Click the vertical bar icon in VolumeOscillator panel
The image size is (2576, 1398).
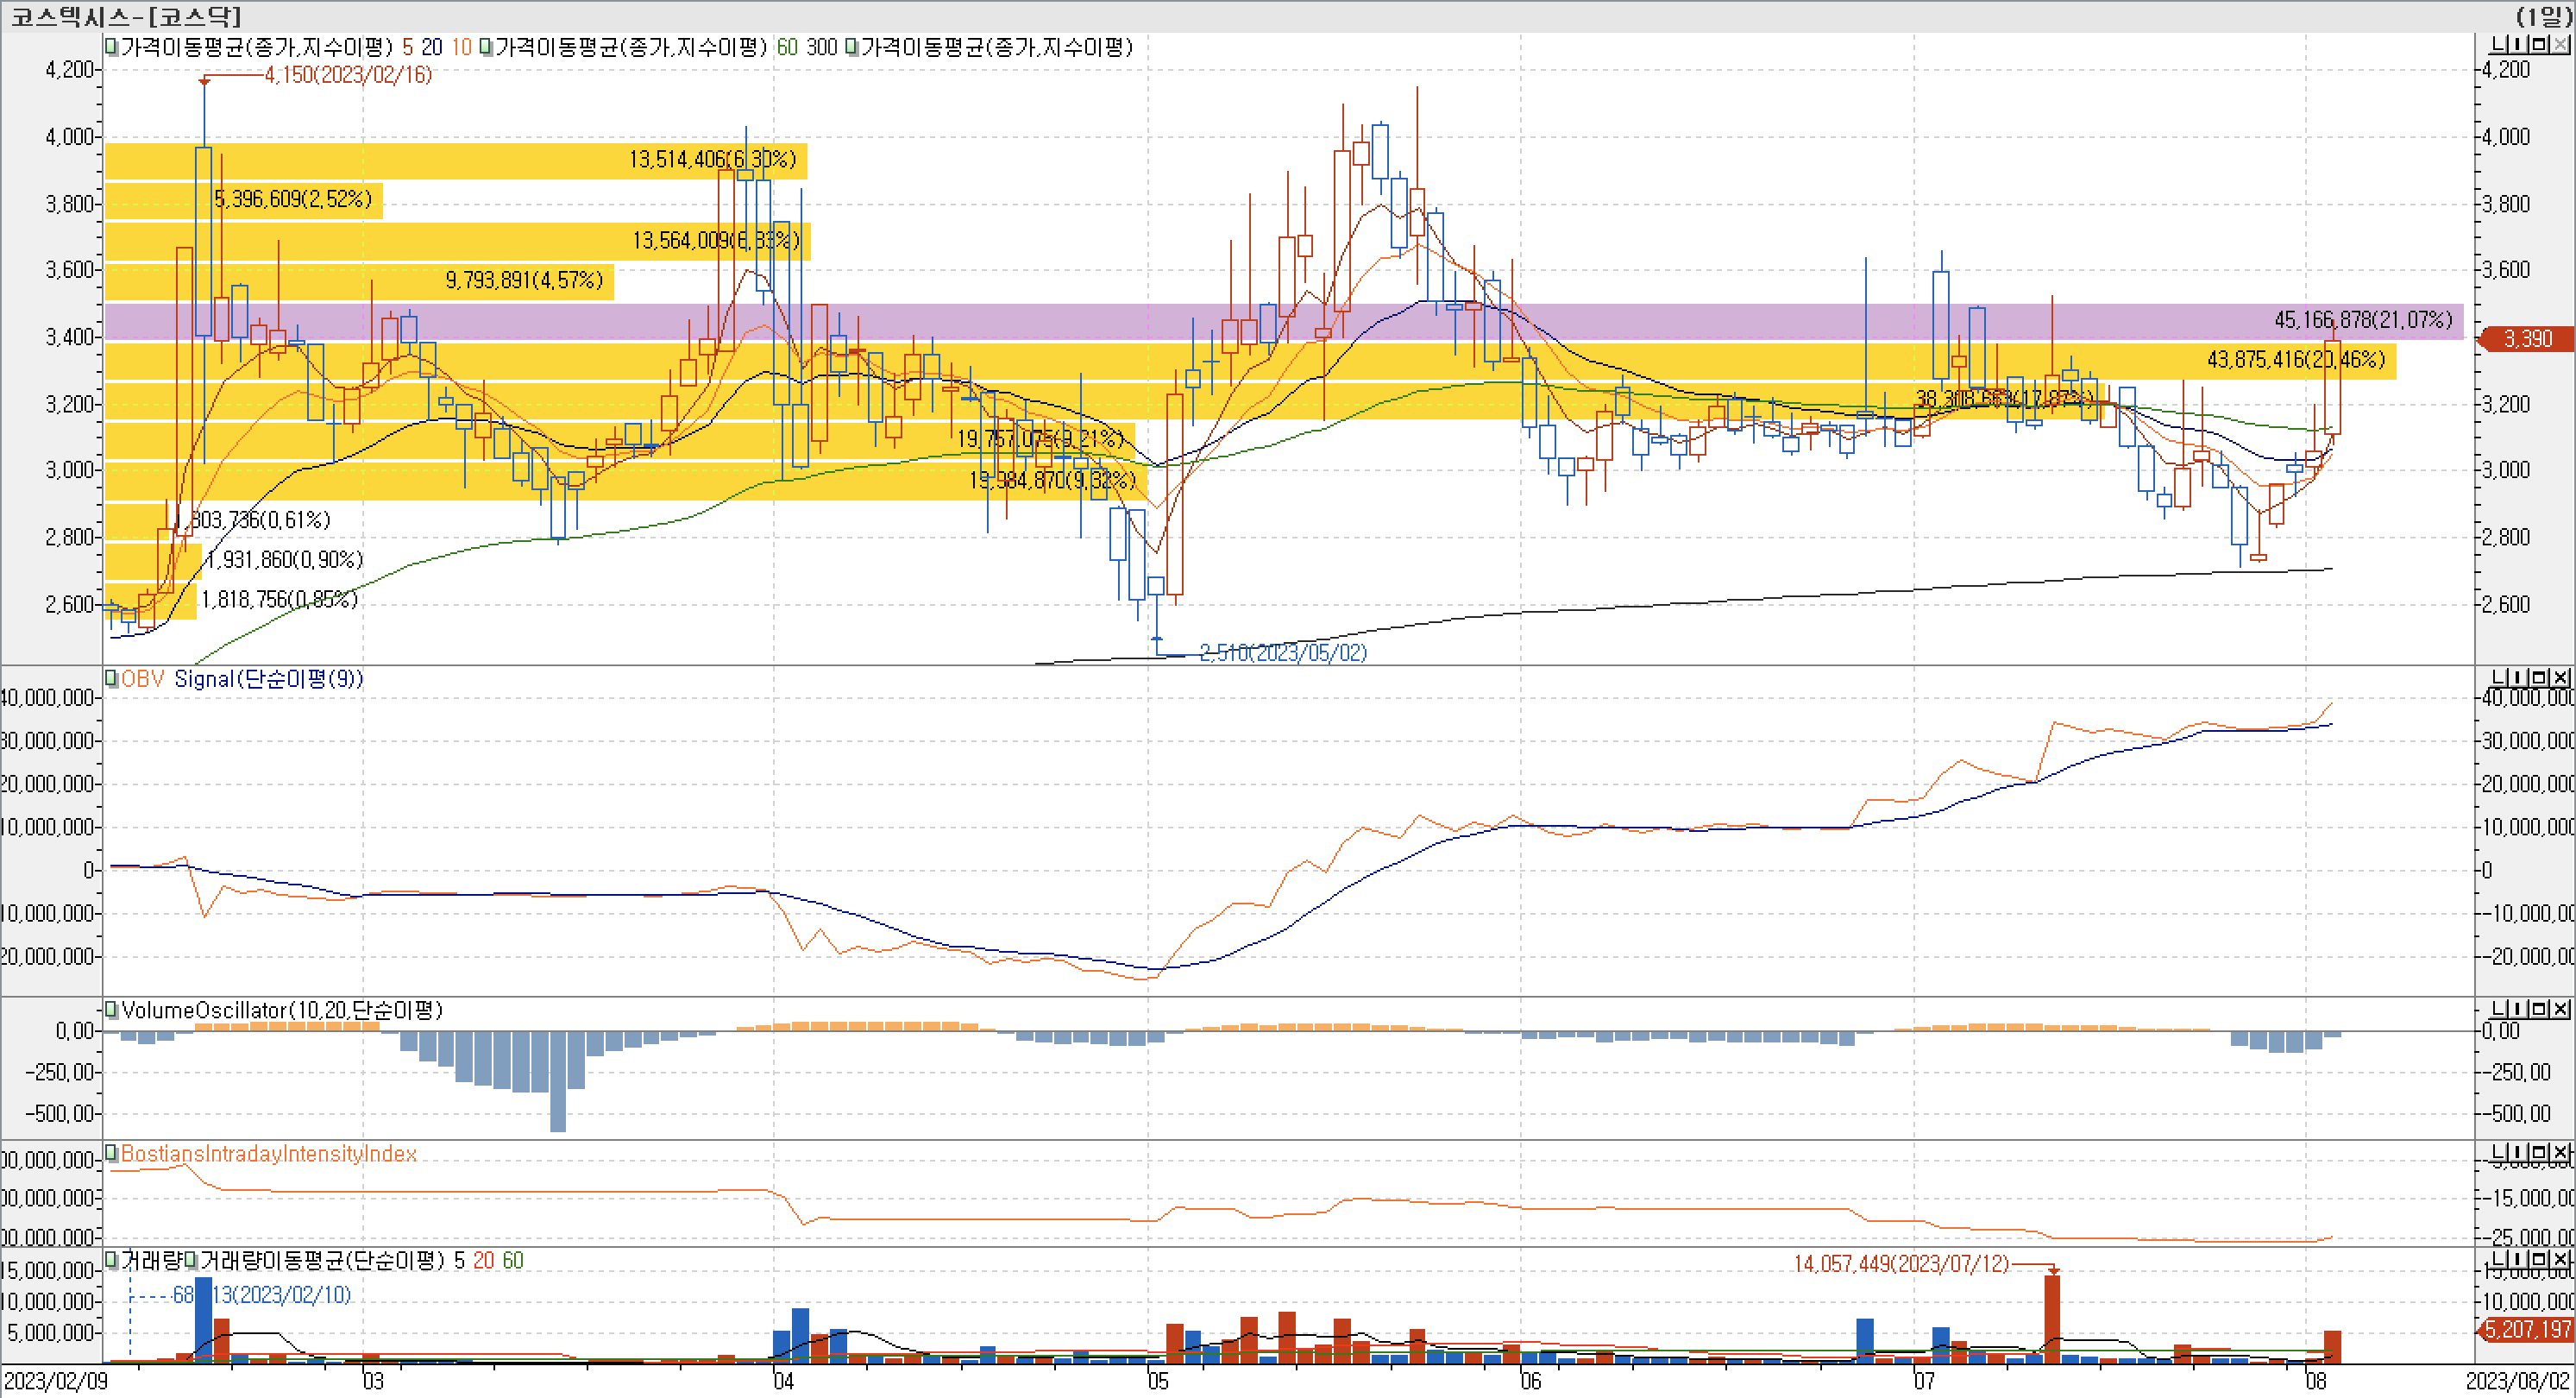tap(2518, 1009)
